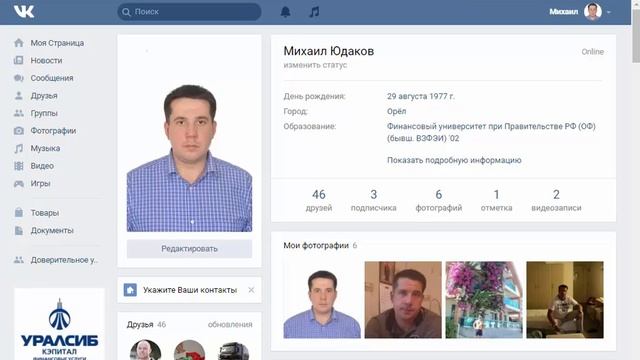Click the page vertical scrollbar thumb
640x360 pixels.
pos(636,35)
